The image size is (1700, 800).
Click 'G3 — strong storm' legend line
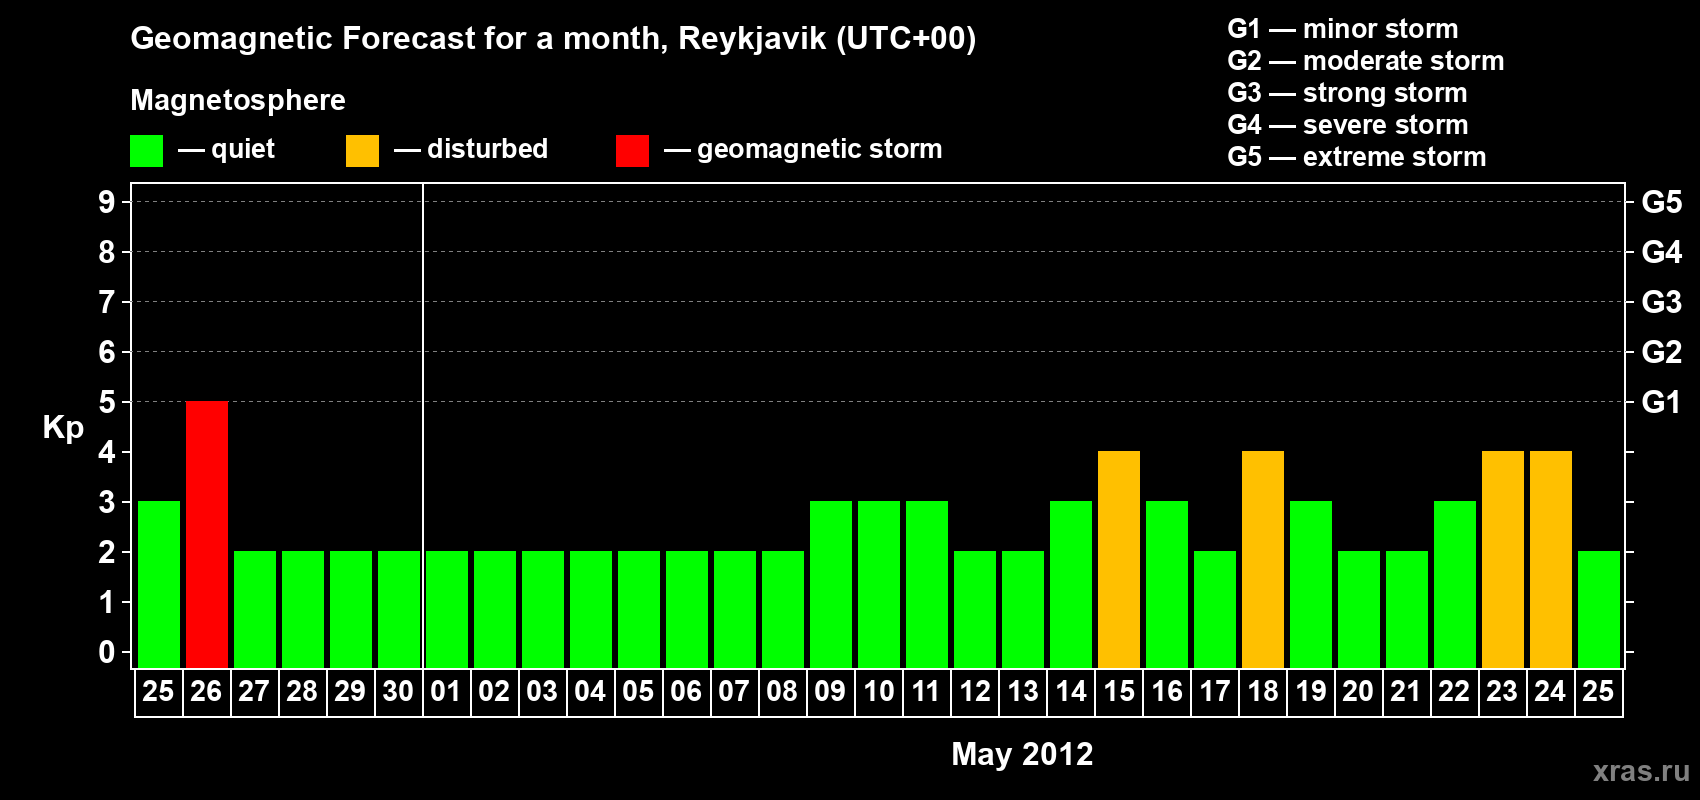tap(1347, 93)
